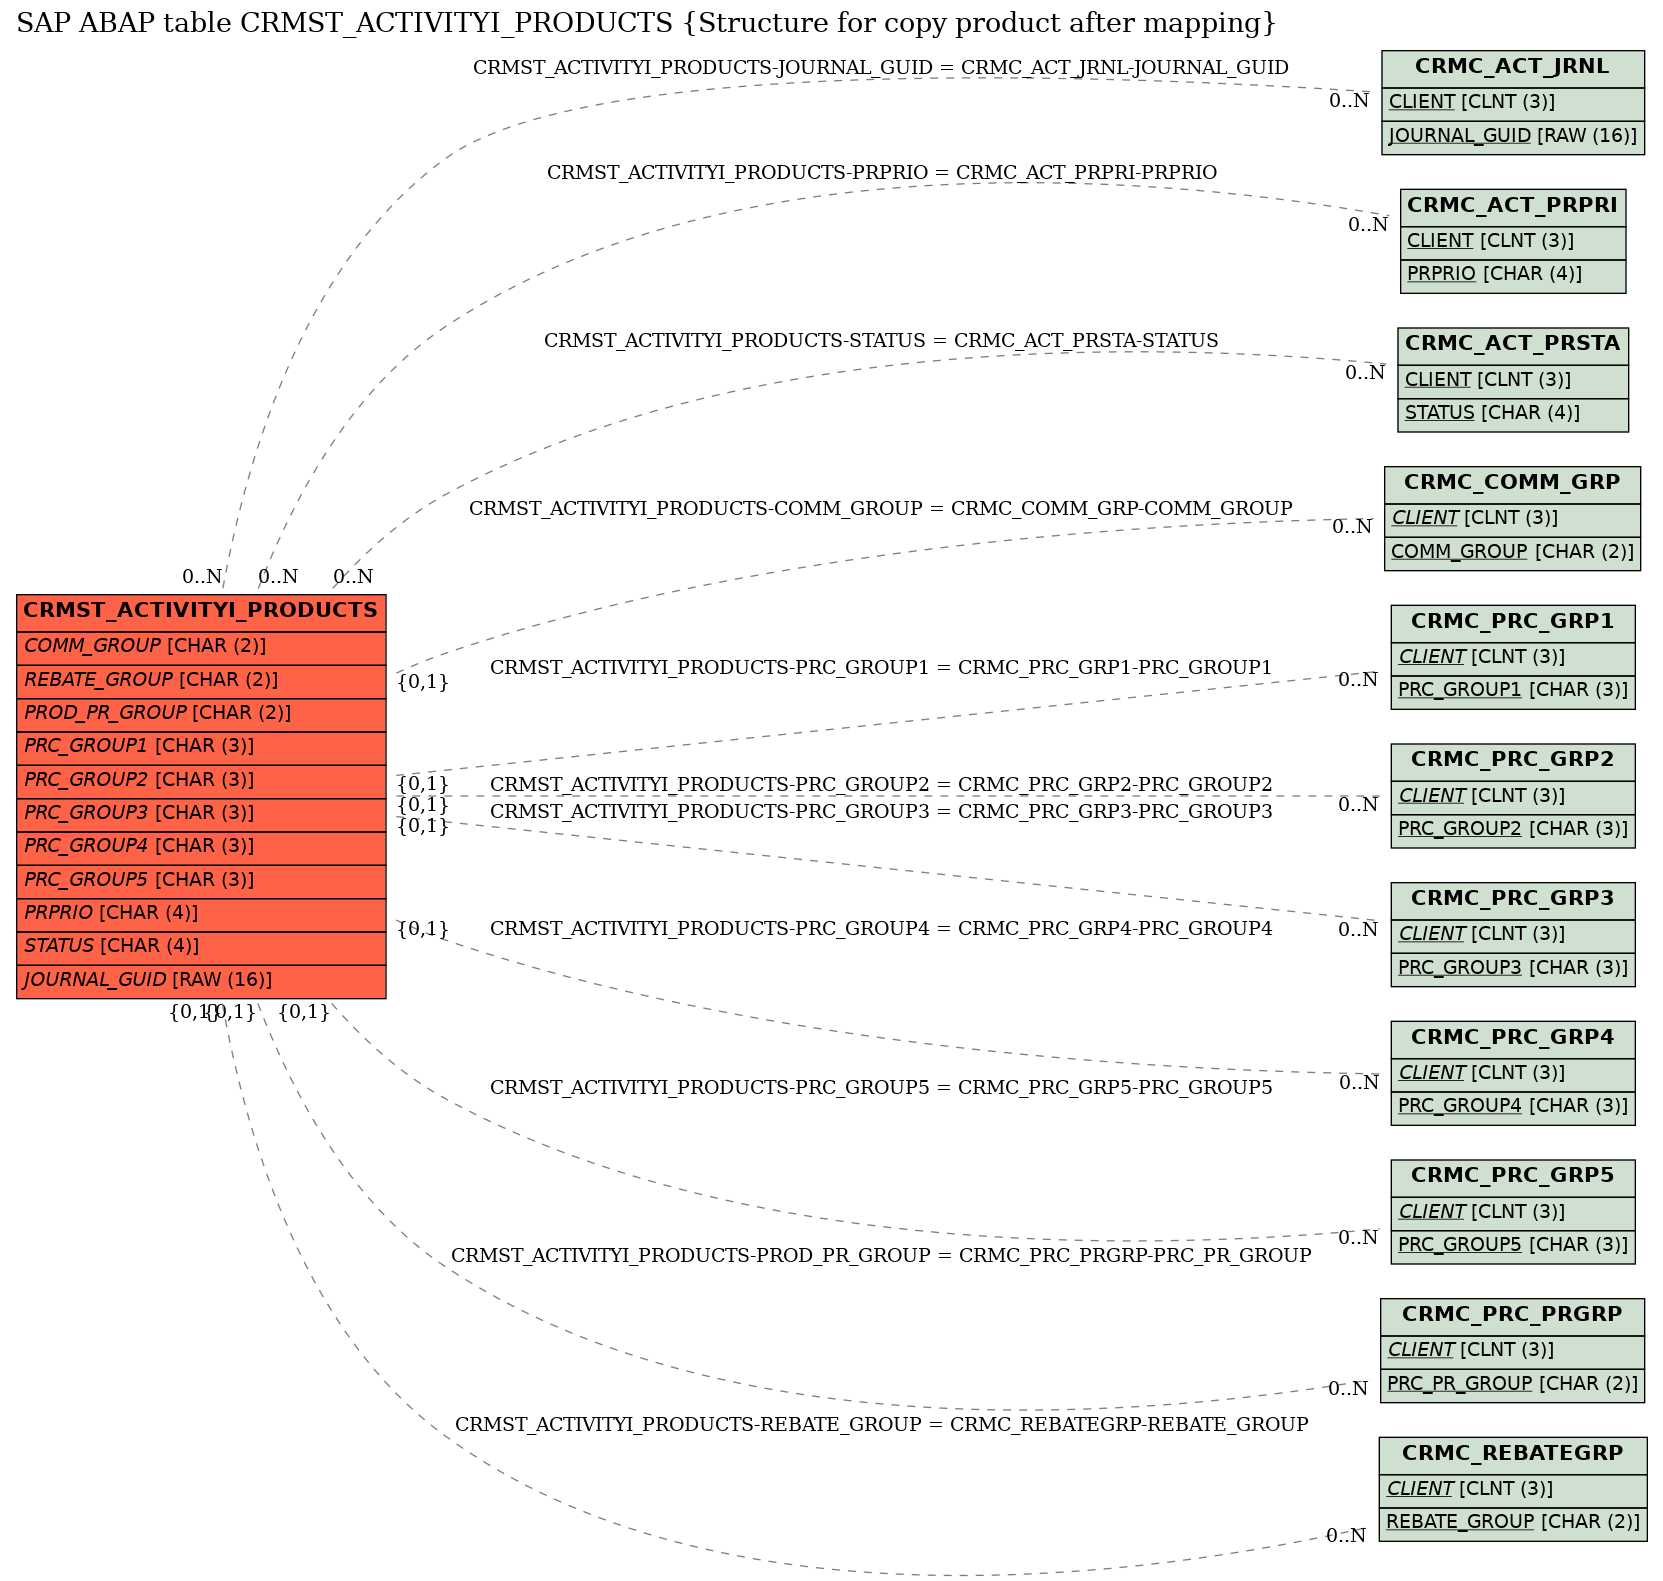Click COMM_GROUP [CHAR (2)] in CRMC_COMM_GRP
Screen dimensions: 1663x1581
coord(1512,553)
